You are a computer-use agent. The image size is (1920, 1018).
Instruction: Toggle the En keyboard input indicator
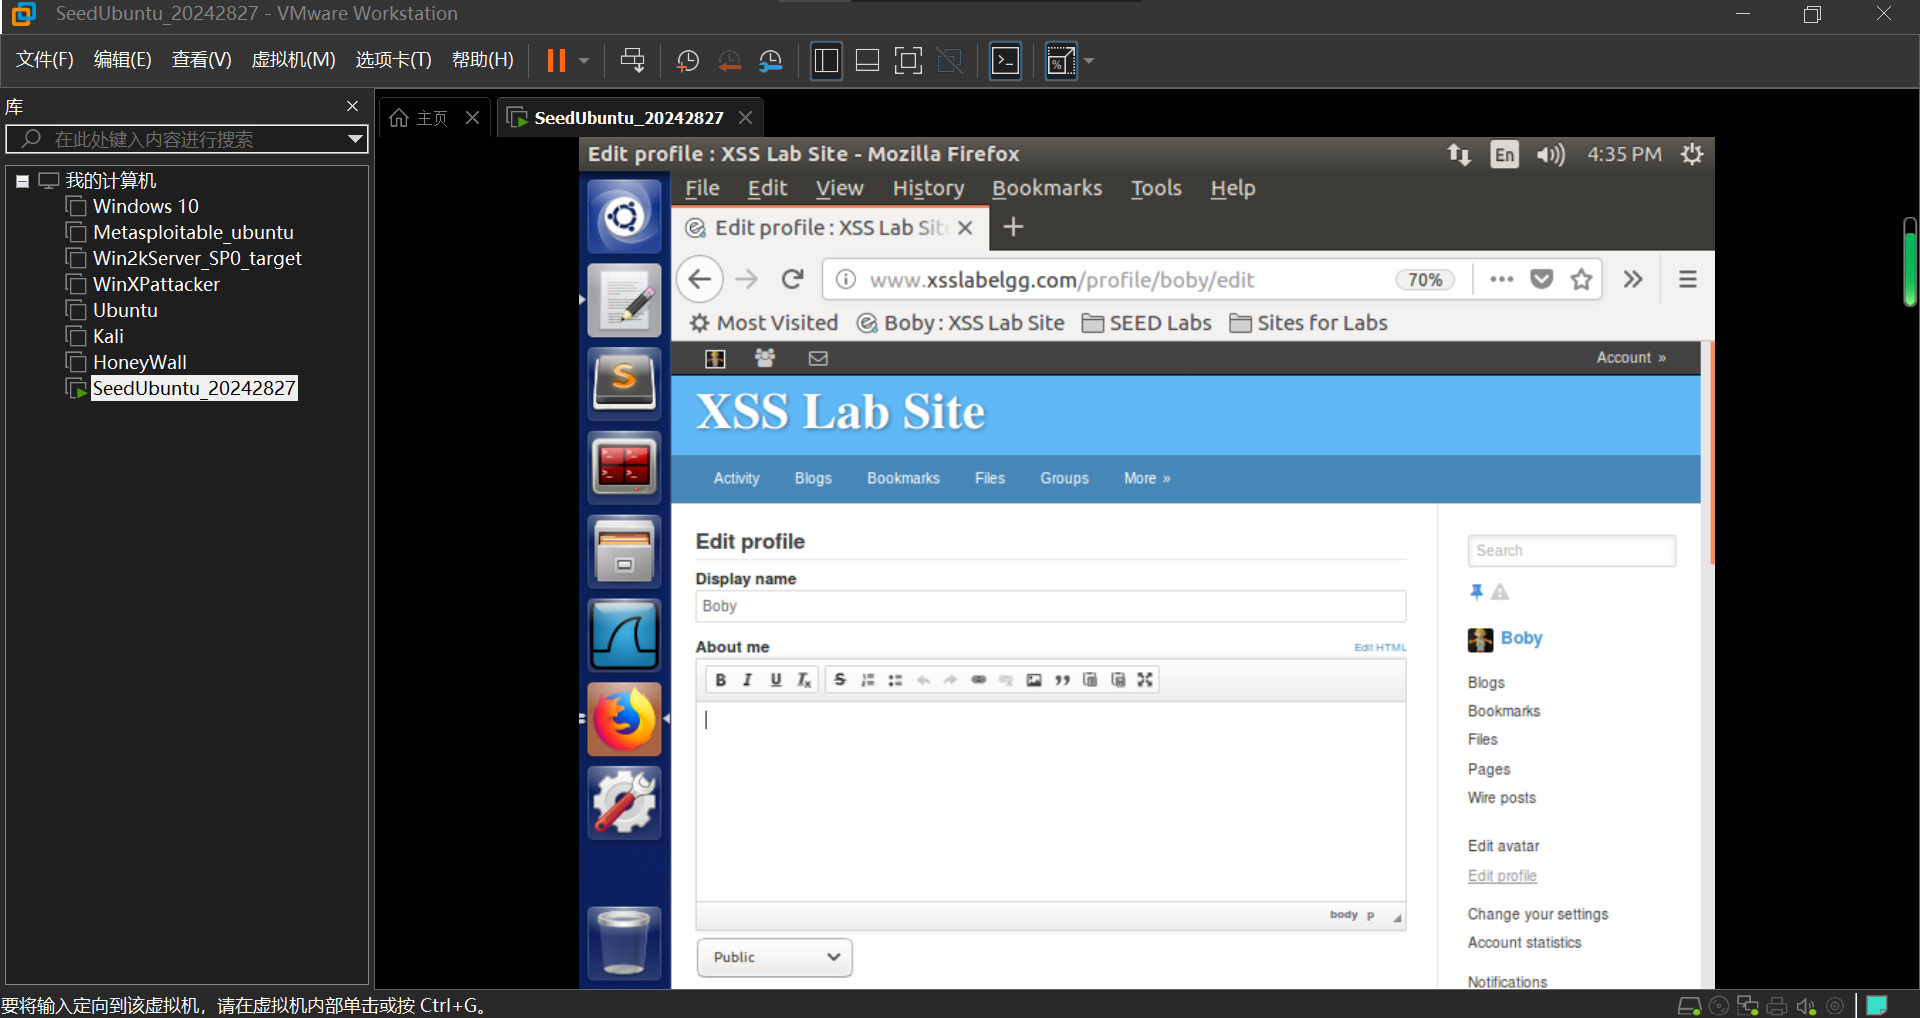click(x=1504, y=154)
